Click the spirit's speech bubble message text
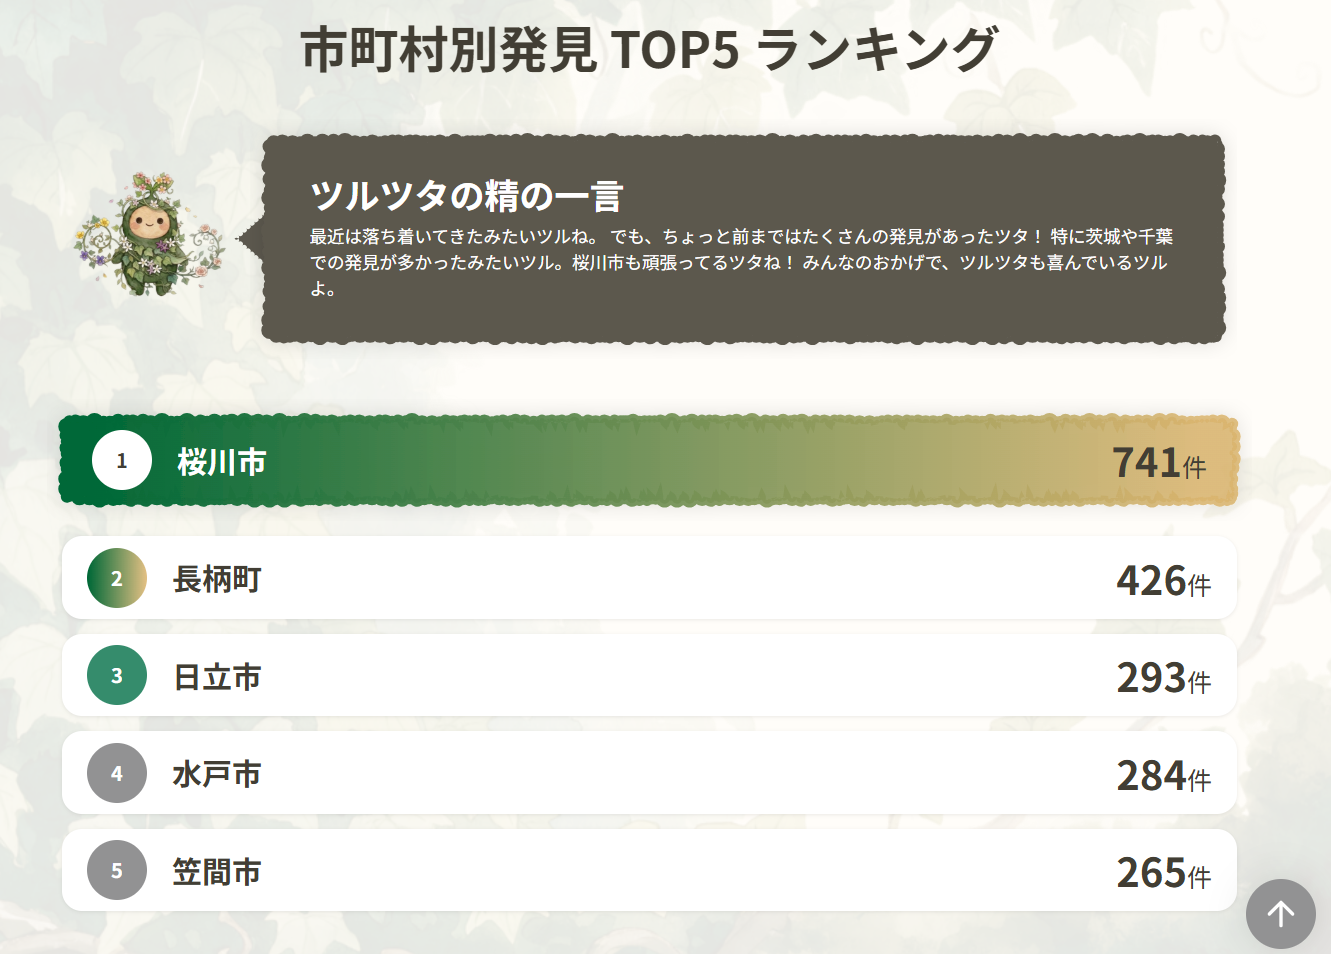Image resolution: width=1331 pixels, height=954 pixels. [x=740, y=262]
